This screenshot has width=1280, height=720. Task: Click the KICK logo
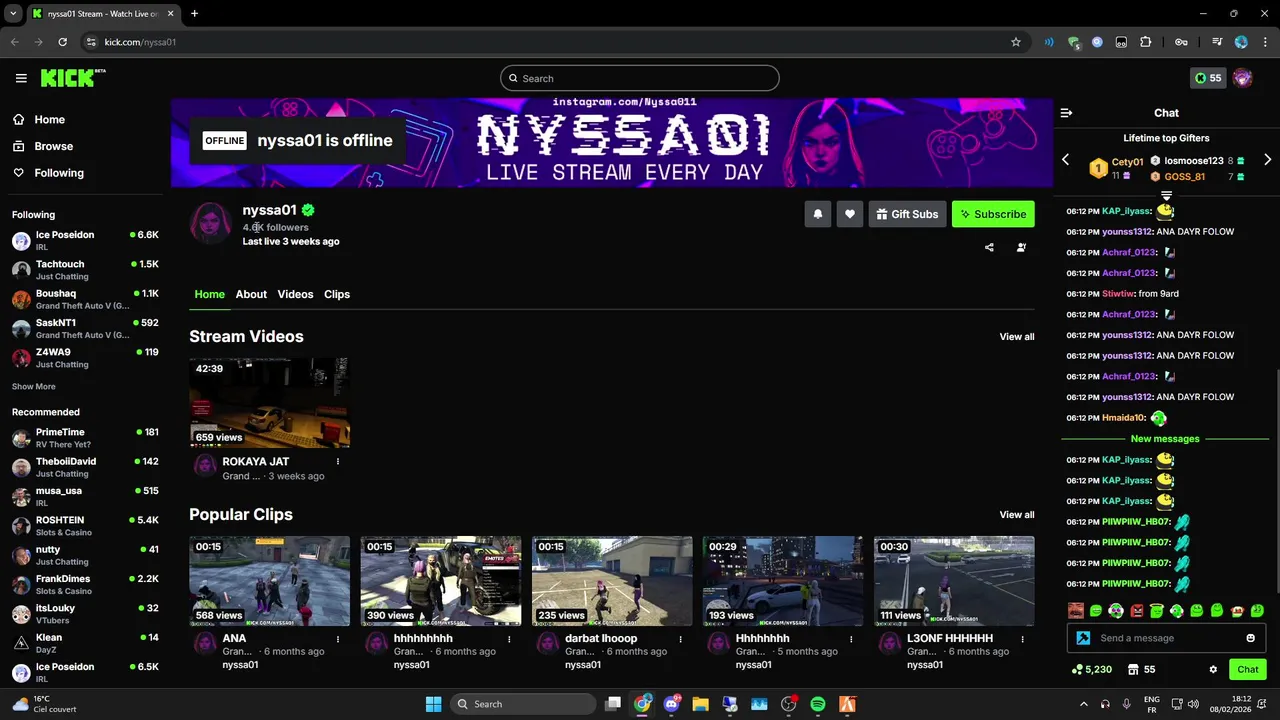coord(72,78)
